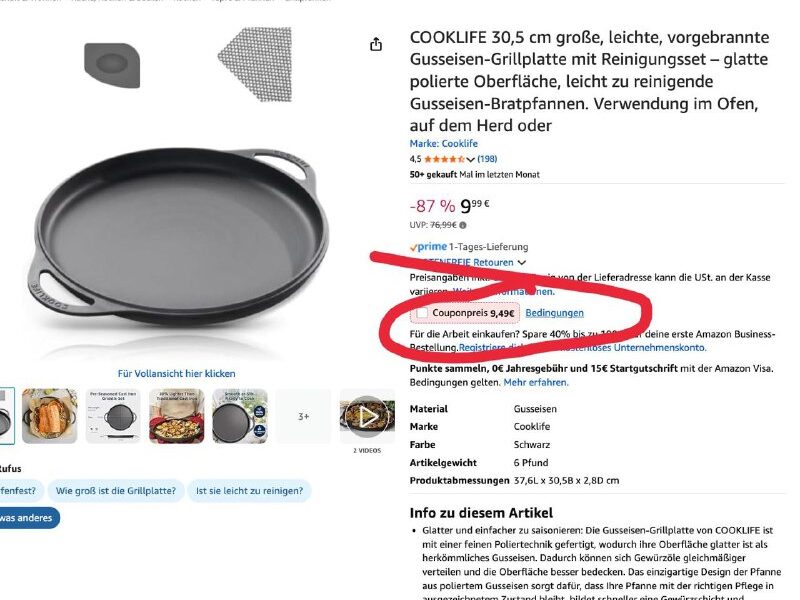Play the product video thumbnail

point(367,416)
